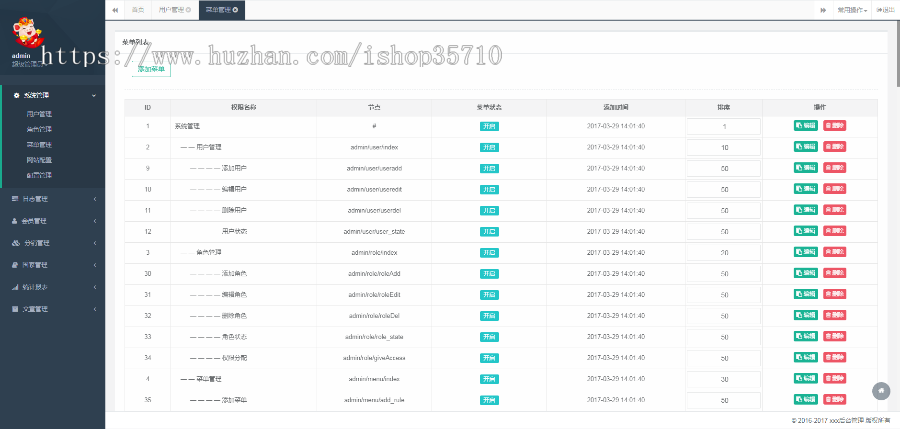Toggle 开启 status for admin/user/userdel row

pos(489,211)
